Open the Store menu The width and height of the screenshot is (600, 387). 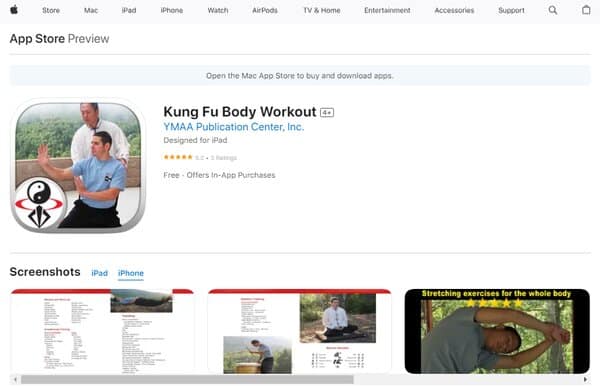tap(51, 11)
